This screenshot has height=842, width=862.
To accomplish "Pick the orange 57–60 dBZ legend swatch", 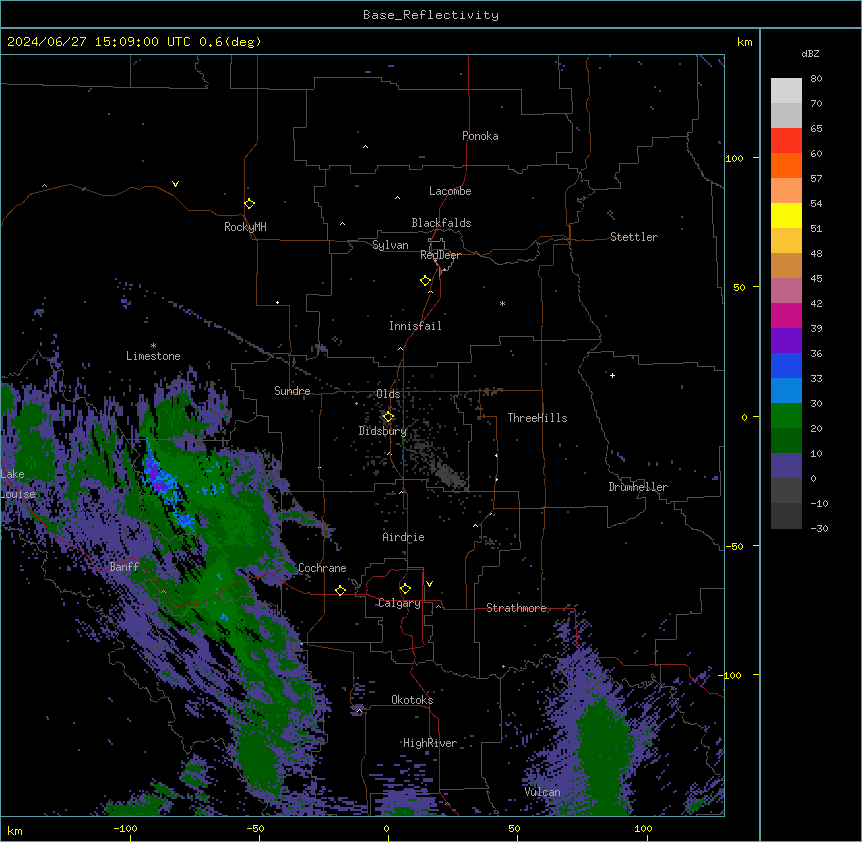I will [x=786, y=165].
